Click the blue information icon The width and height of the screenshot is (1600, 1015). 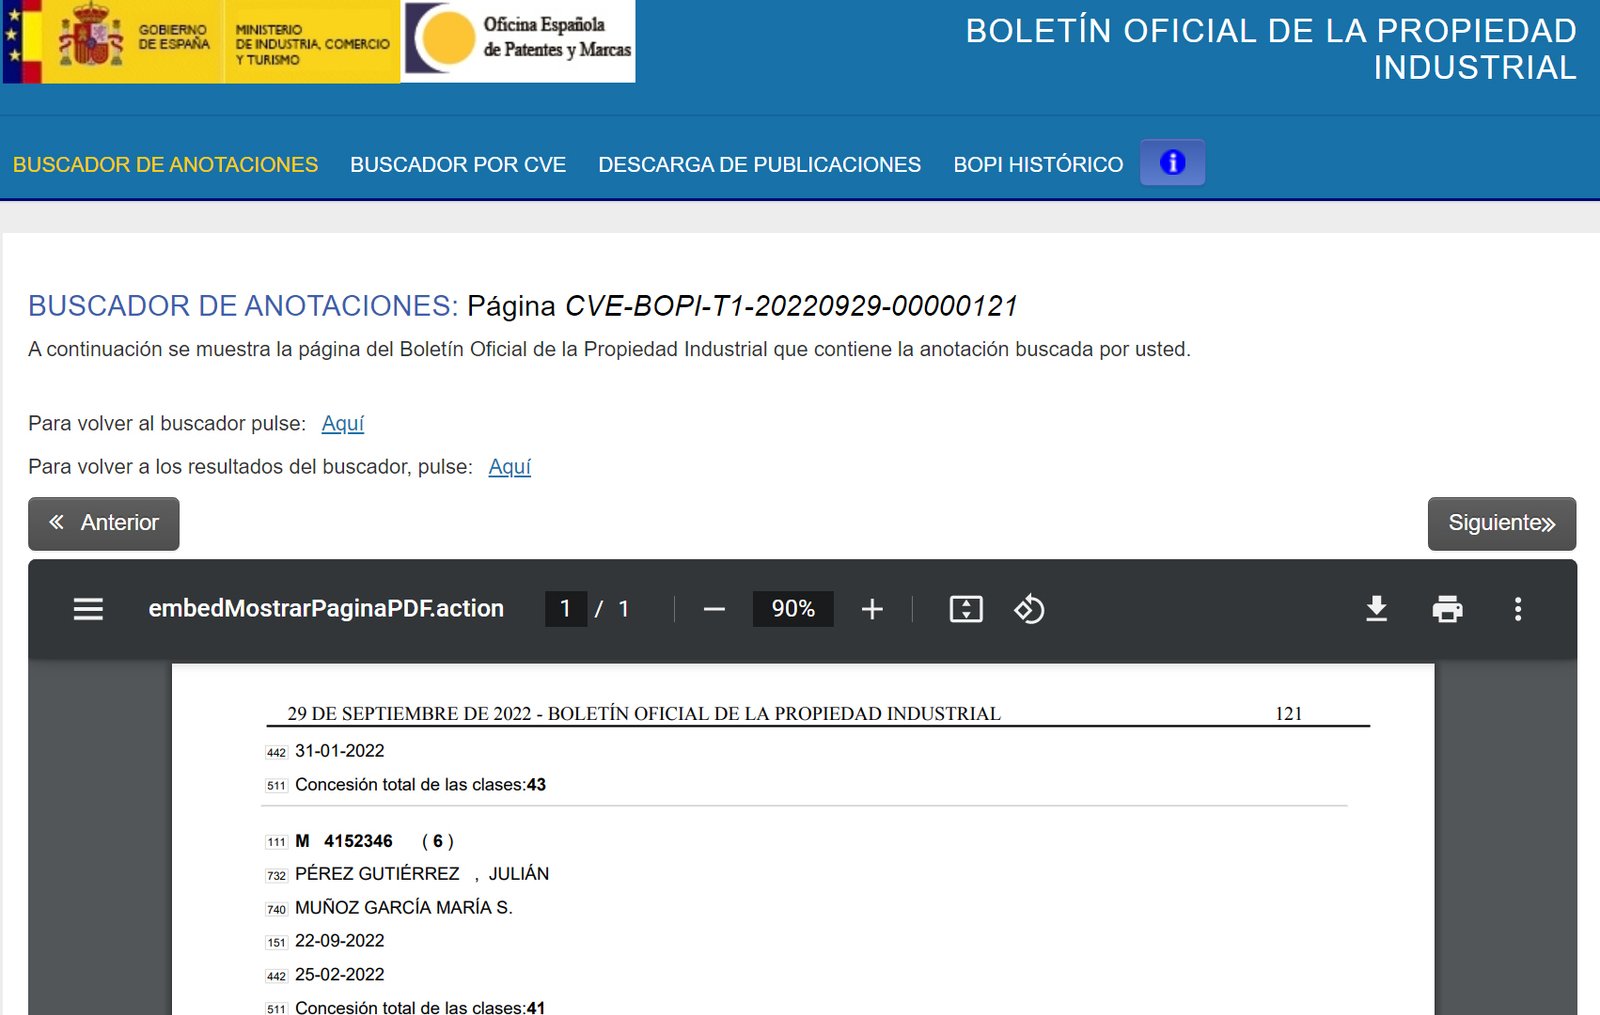1172,162
